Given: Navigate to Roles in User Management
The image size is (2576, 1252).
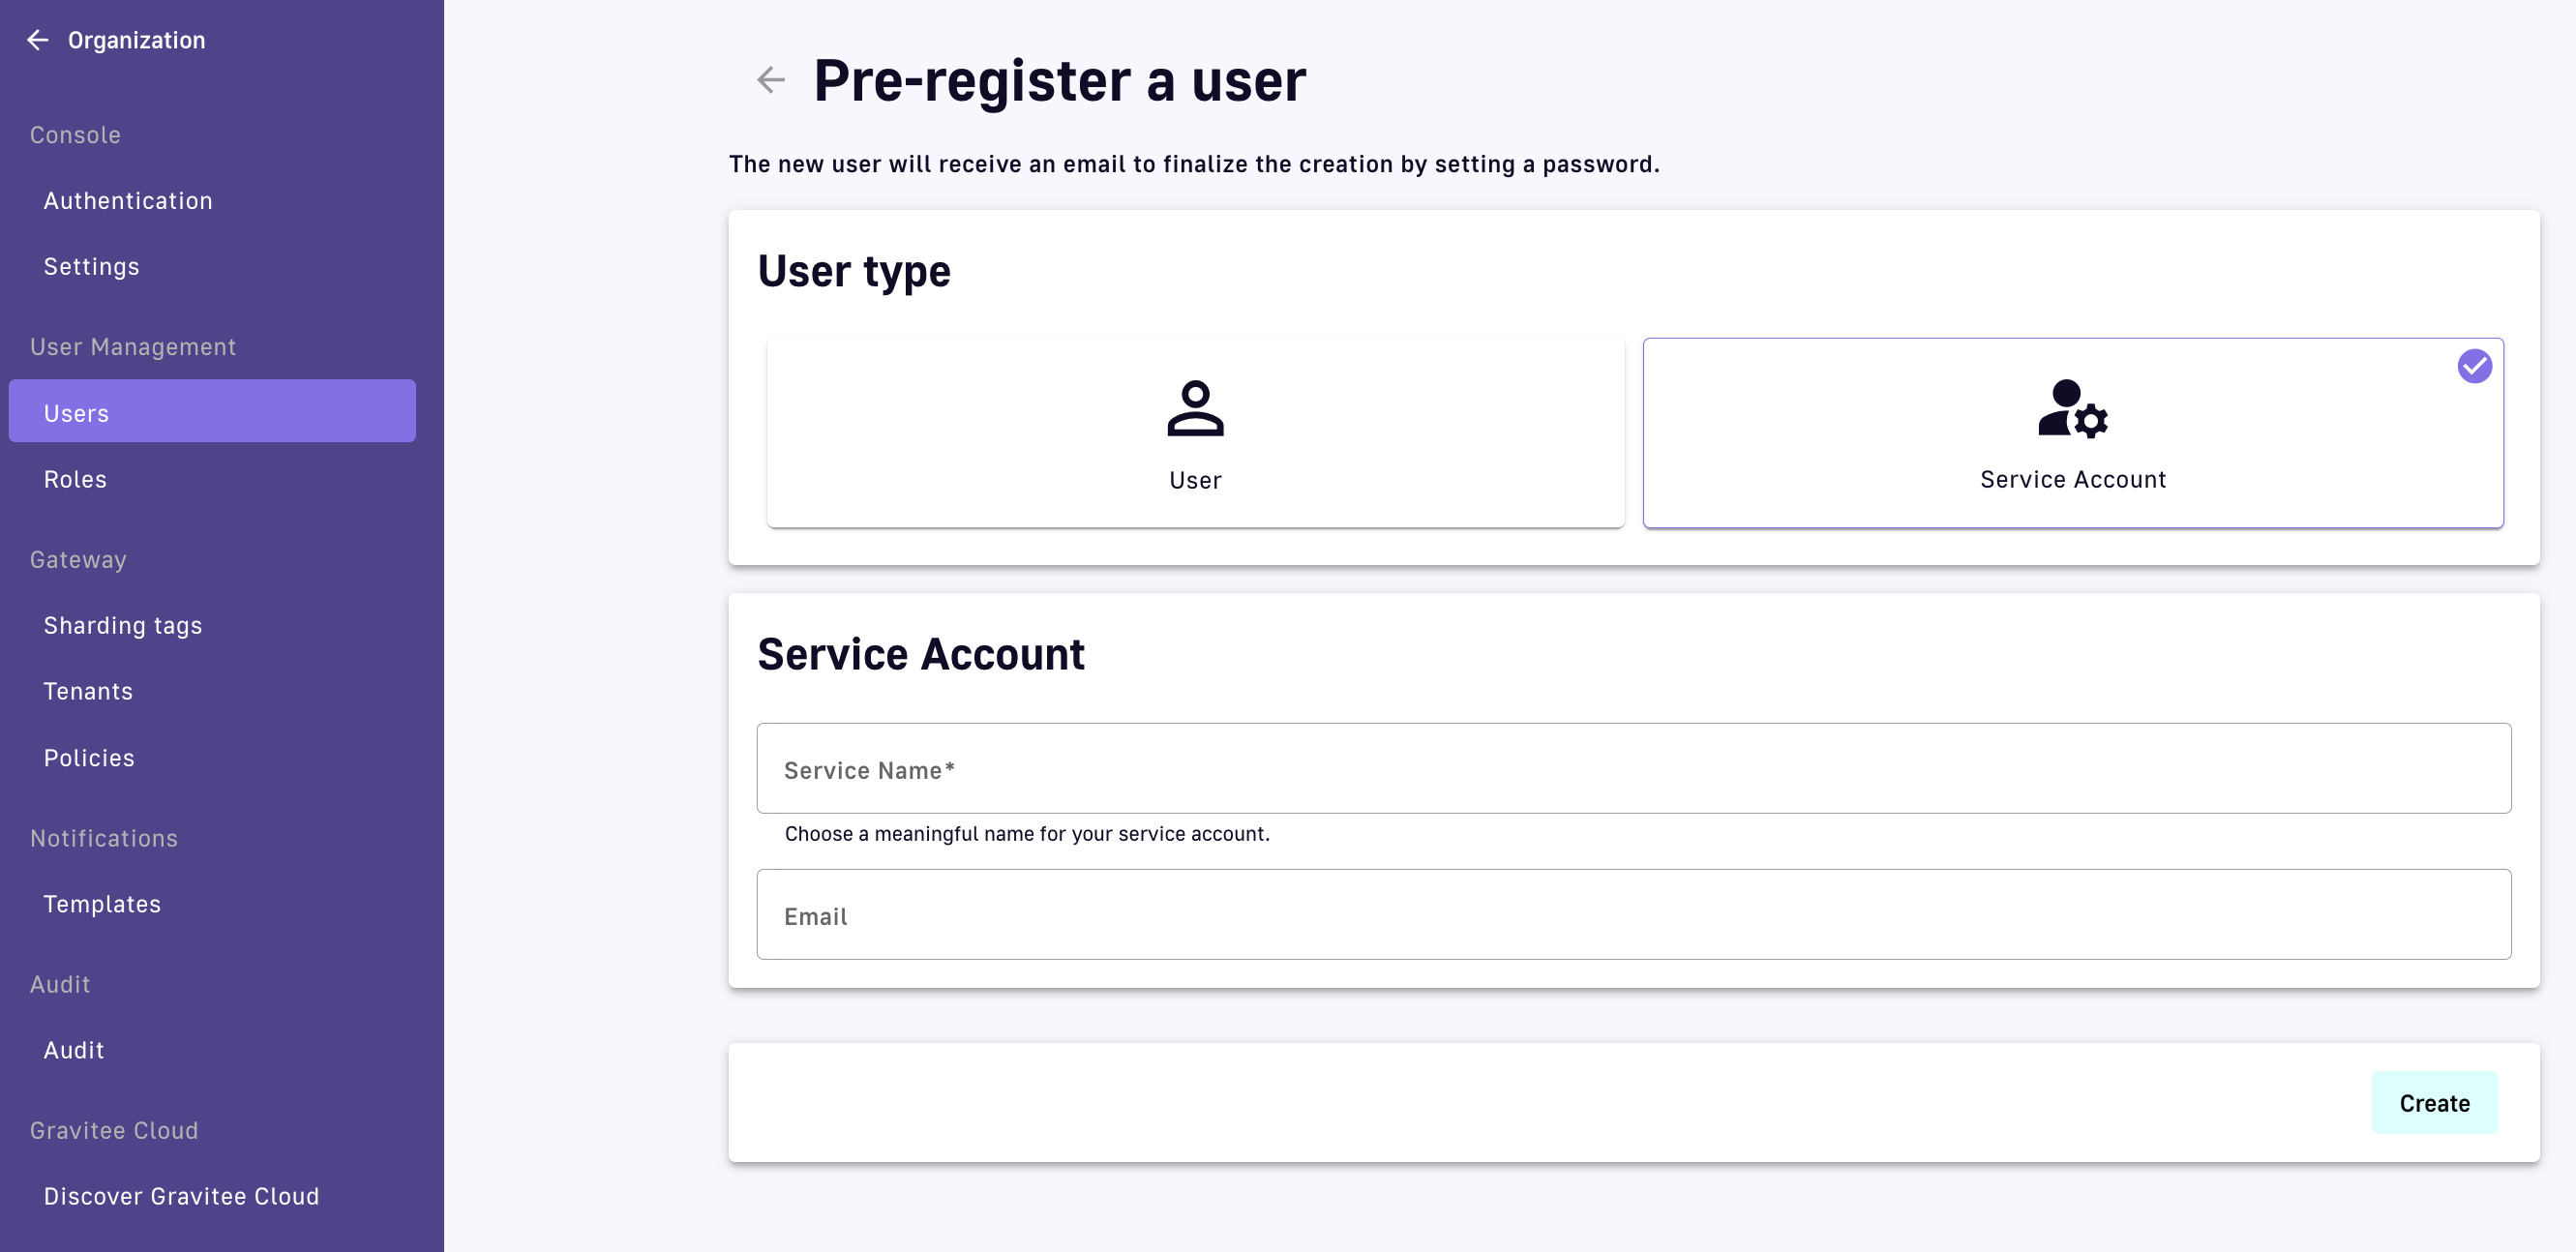Looking at the screenshot, I should [x=75, y=479].
